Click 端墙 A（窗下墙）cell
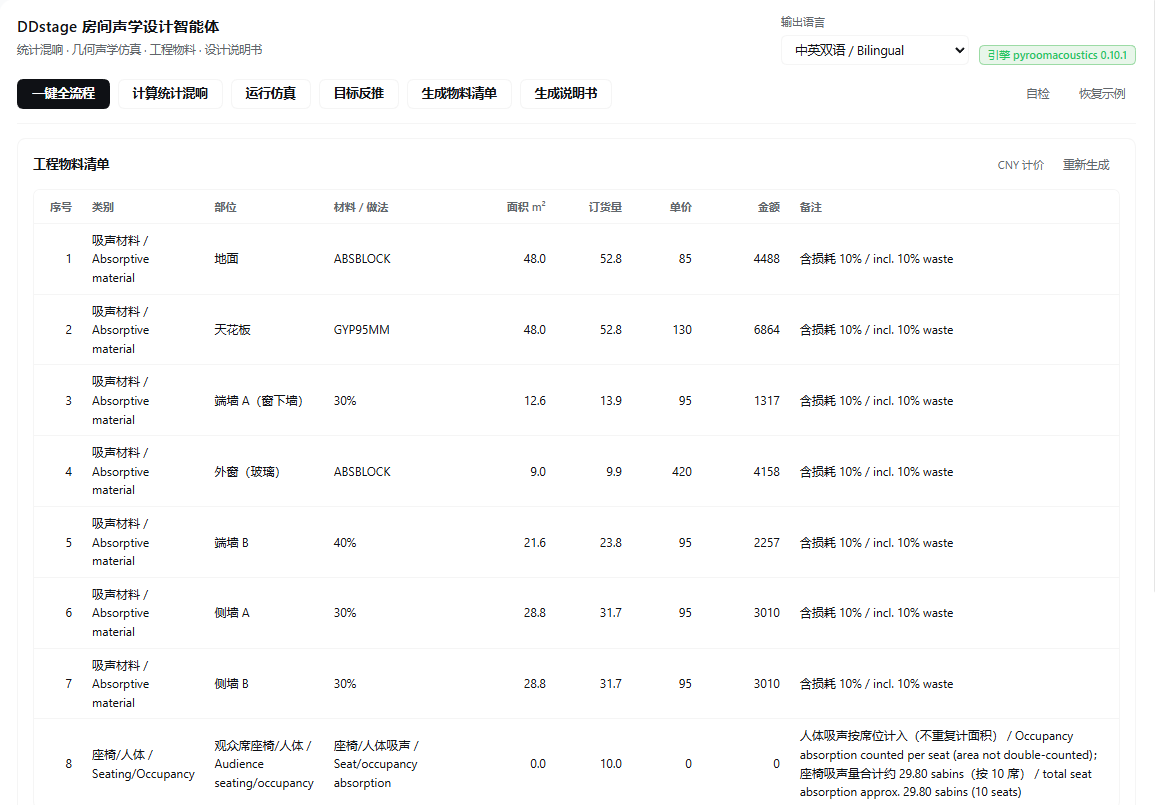Image resolution: width=1155 pixels, height=805 pixels. point(259,401)
